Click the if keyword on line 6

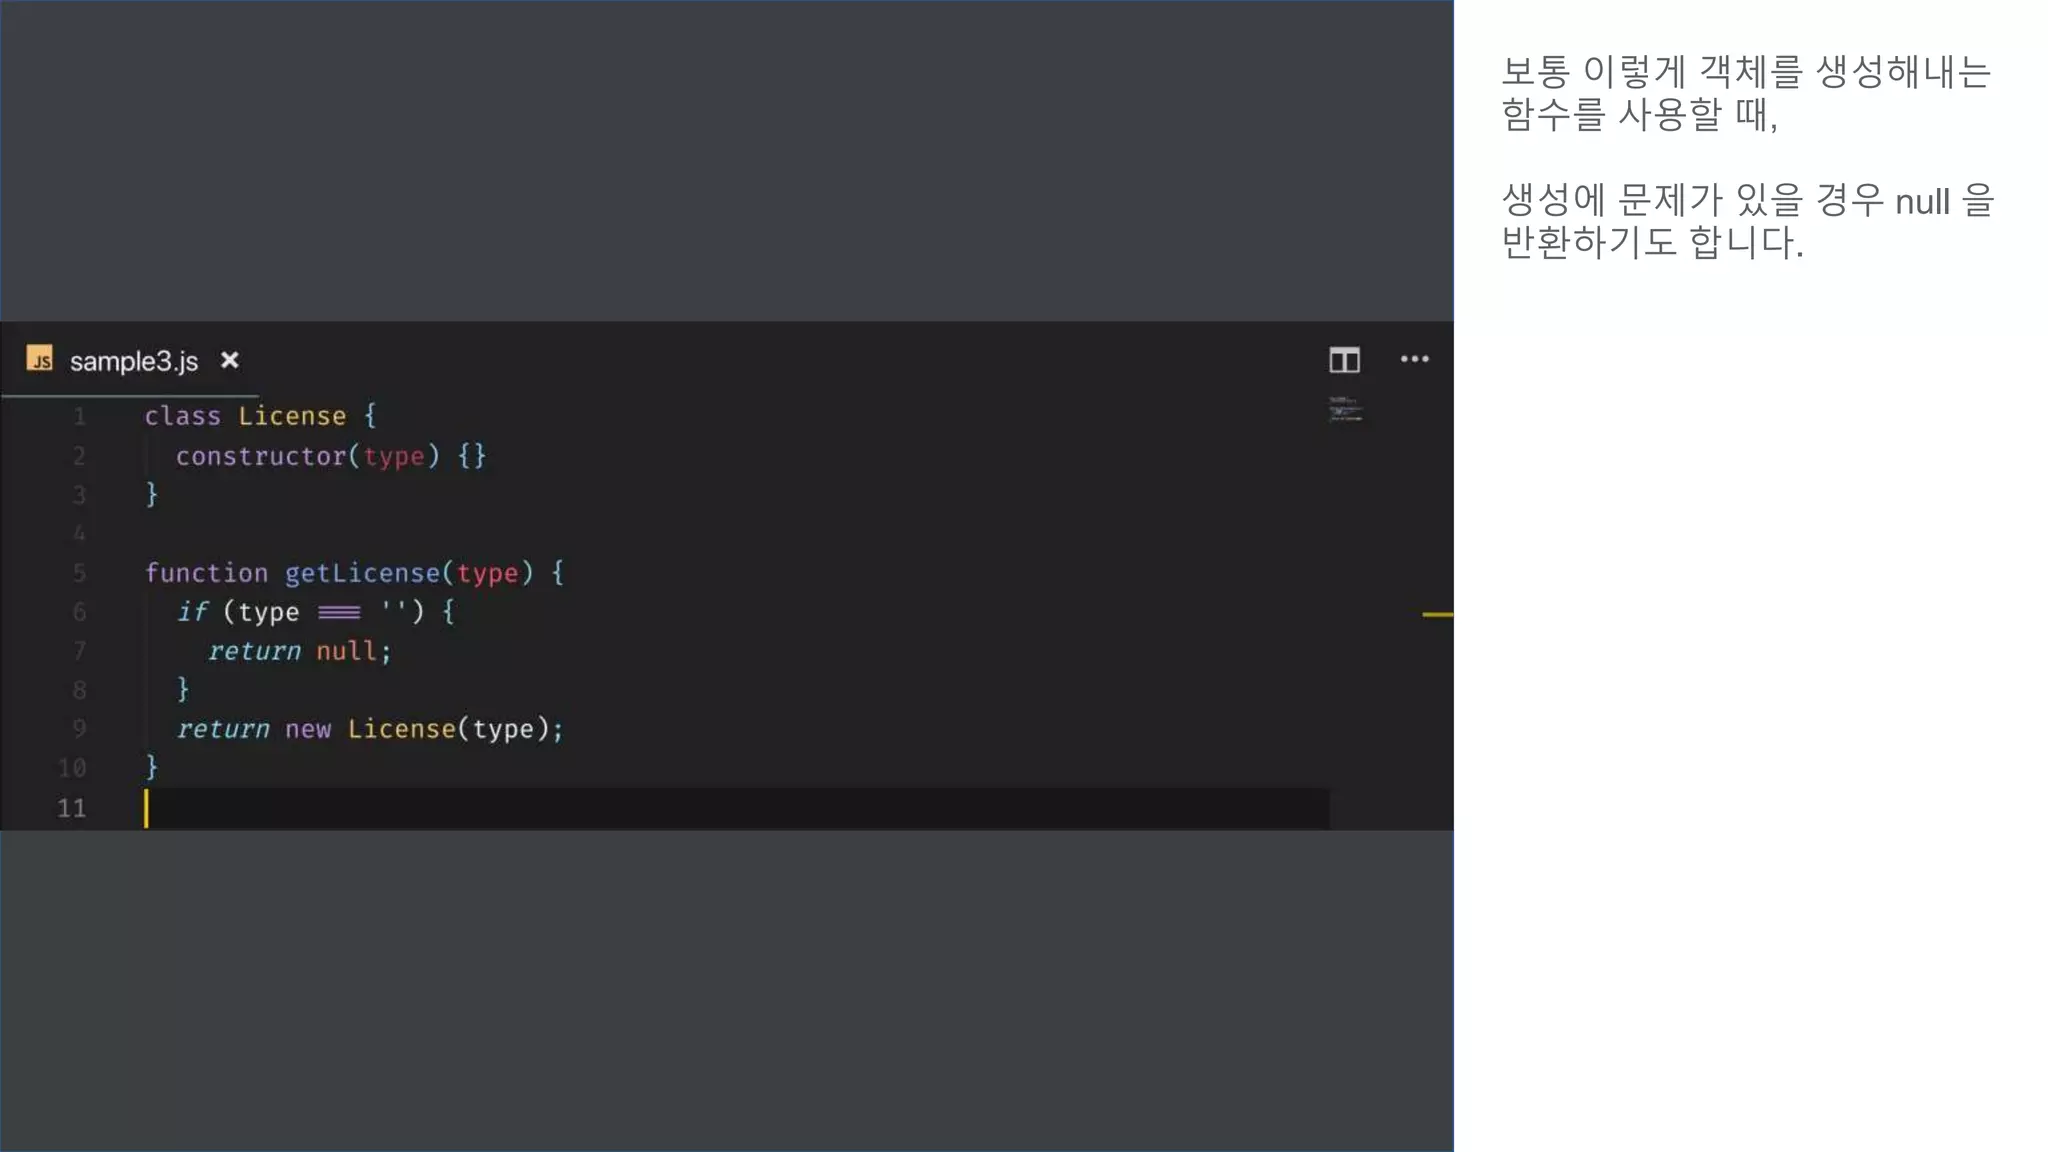tap(192, 612)
